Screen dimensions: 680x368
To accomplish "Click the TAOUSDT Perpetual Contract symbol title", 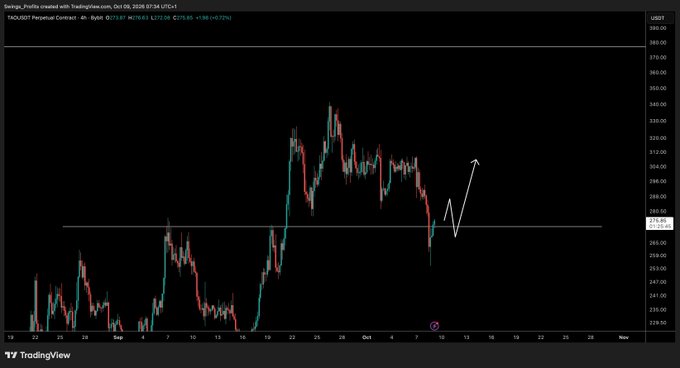I will [42, 18].
